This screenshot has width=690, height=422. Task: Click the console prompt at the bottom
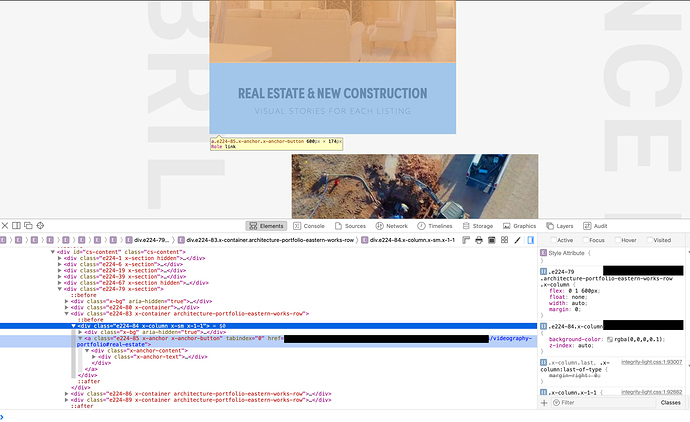(345, 416)
